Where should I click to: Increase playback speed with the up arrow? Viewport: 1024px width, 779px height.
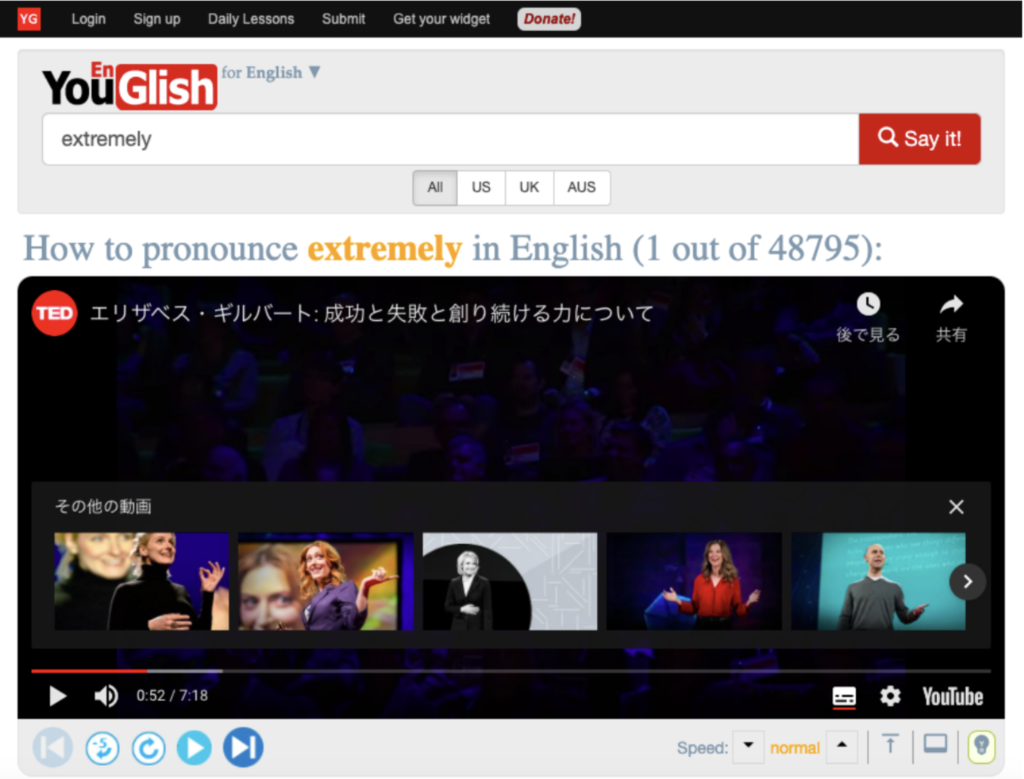click(842, 746)
